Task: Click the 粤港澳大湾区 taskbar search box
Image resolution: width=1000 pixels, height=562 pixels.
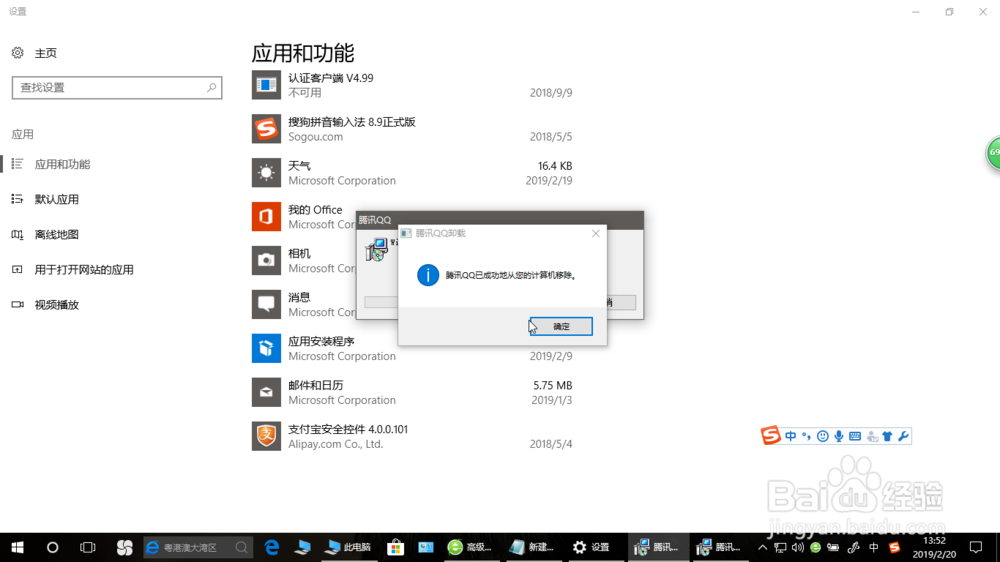Action: (x=196, y=547)
